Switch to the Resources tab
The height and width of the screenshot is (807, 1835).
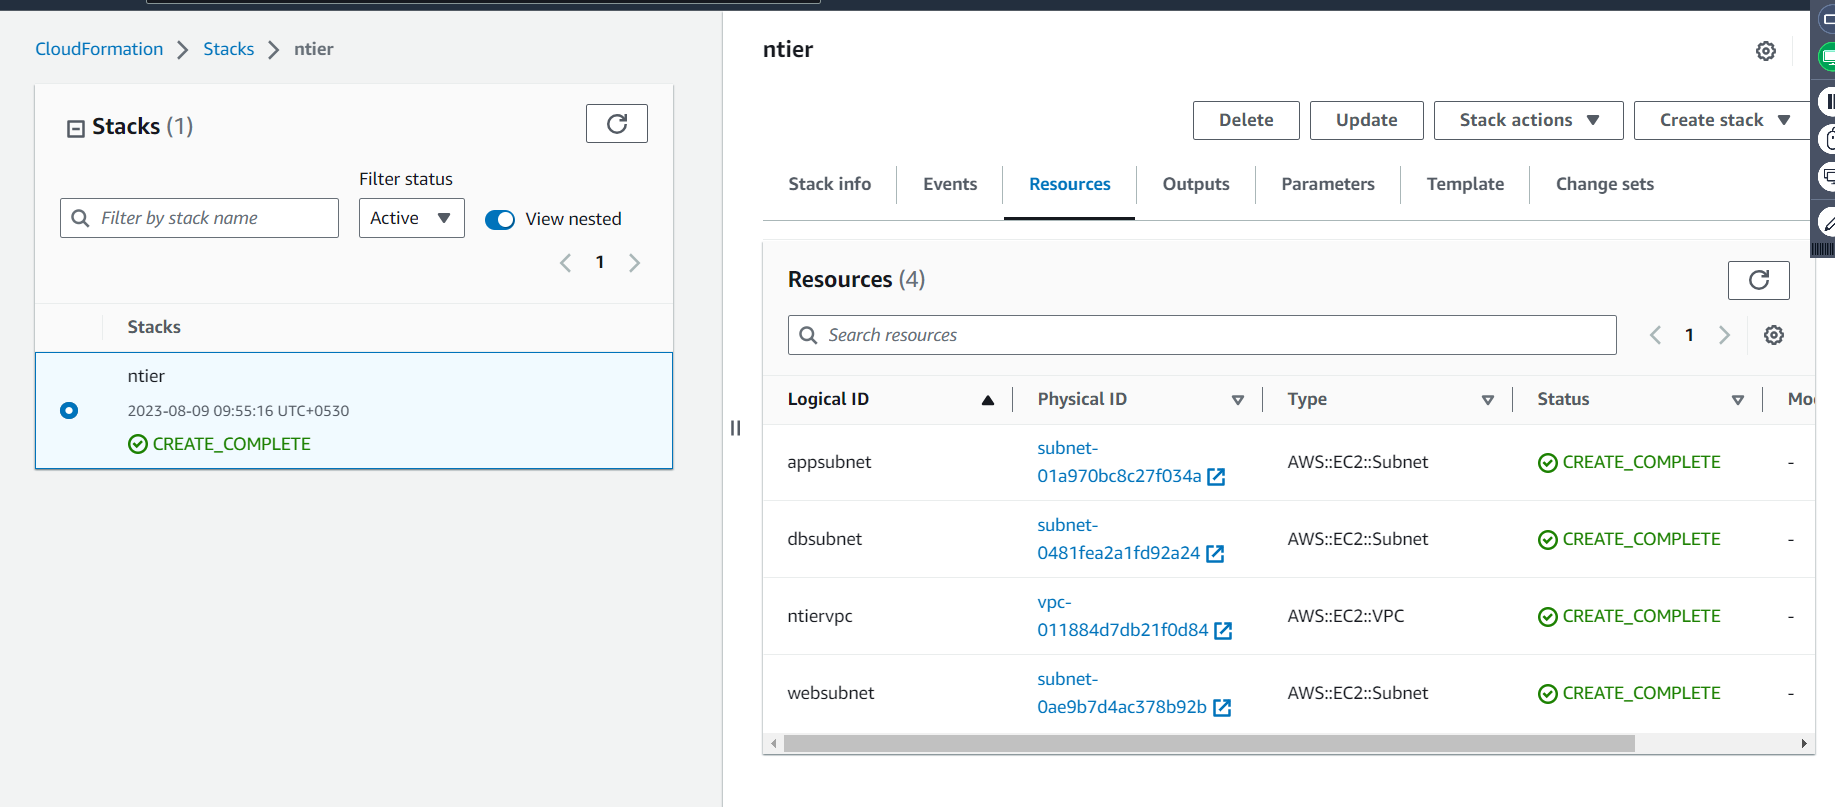[x=1070, y=184]
